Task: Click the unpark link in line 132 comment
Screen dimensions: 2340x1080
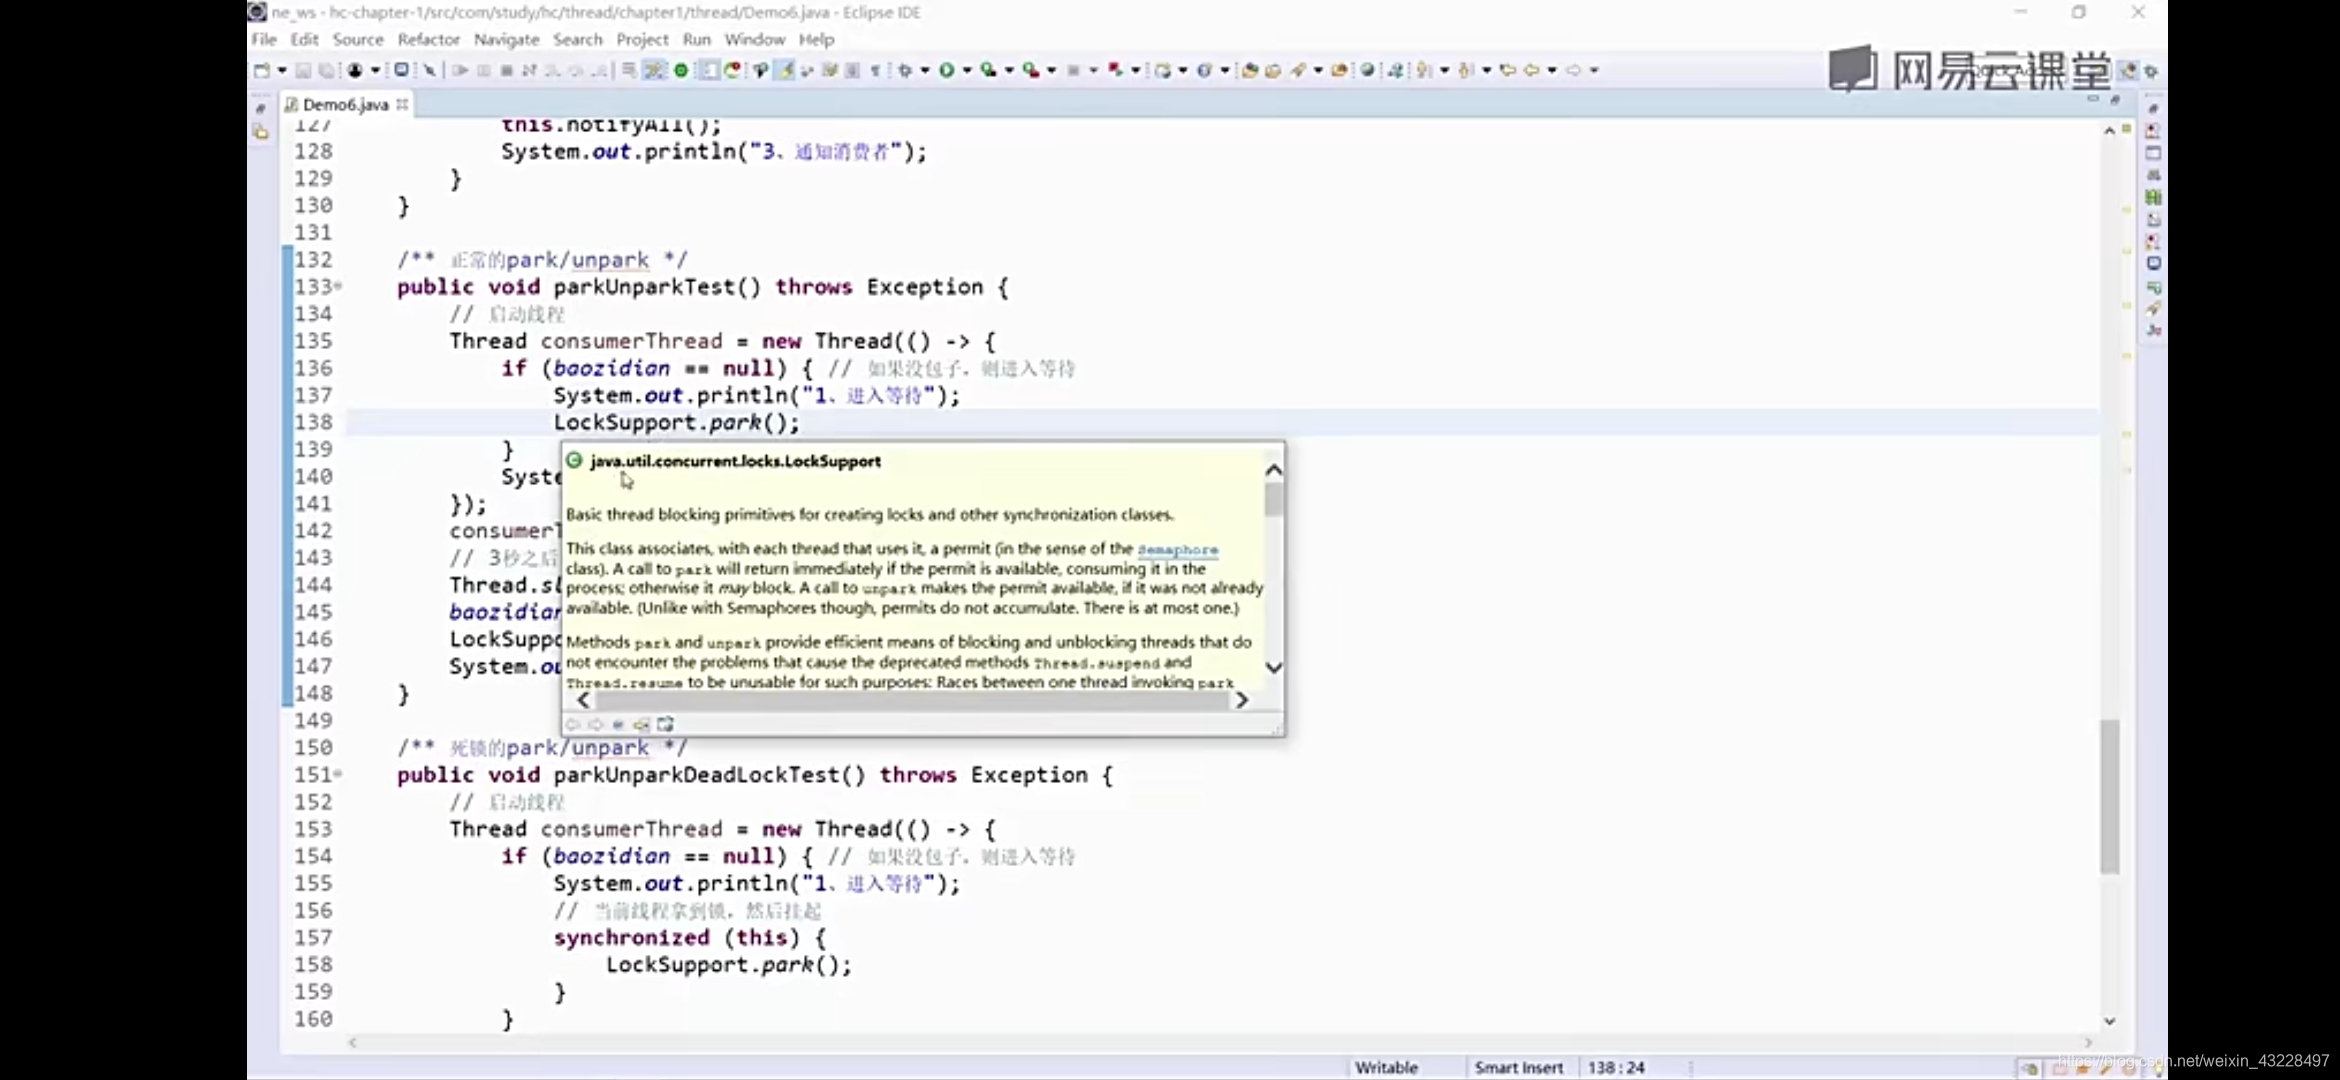Action: click(610, 260)
